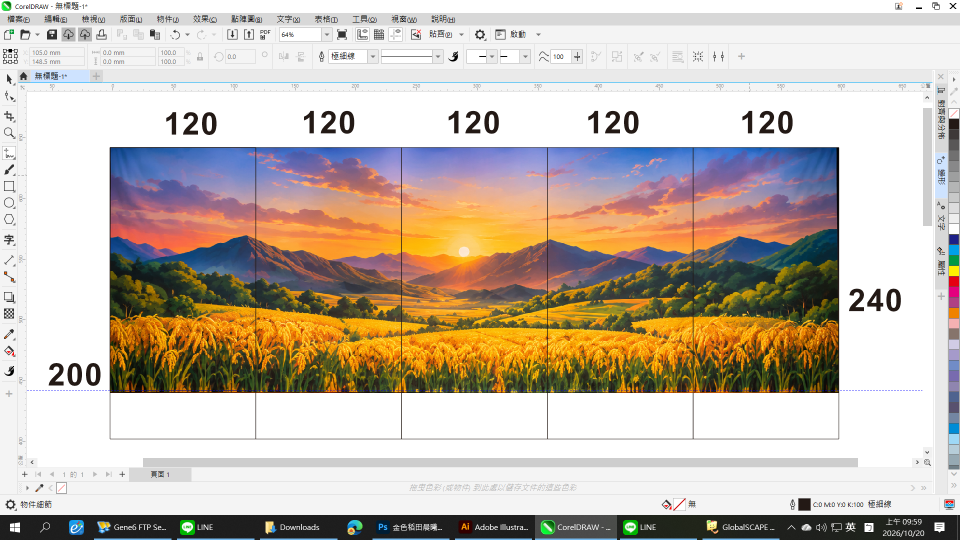Select the Artistic Media brush tool

click(9, 170)
